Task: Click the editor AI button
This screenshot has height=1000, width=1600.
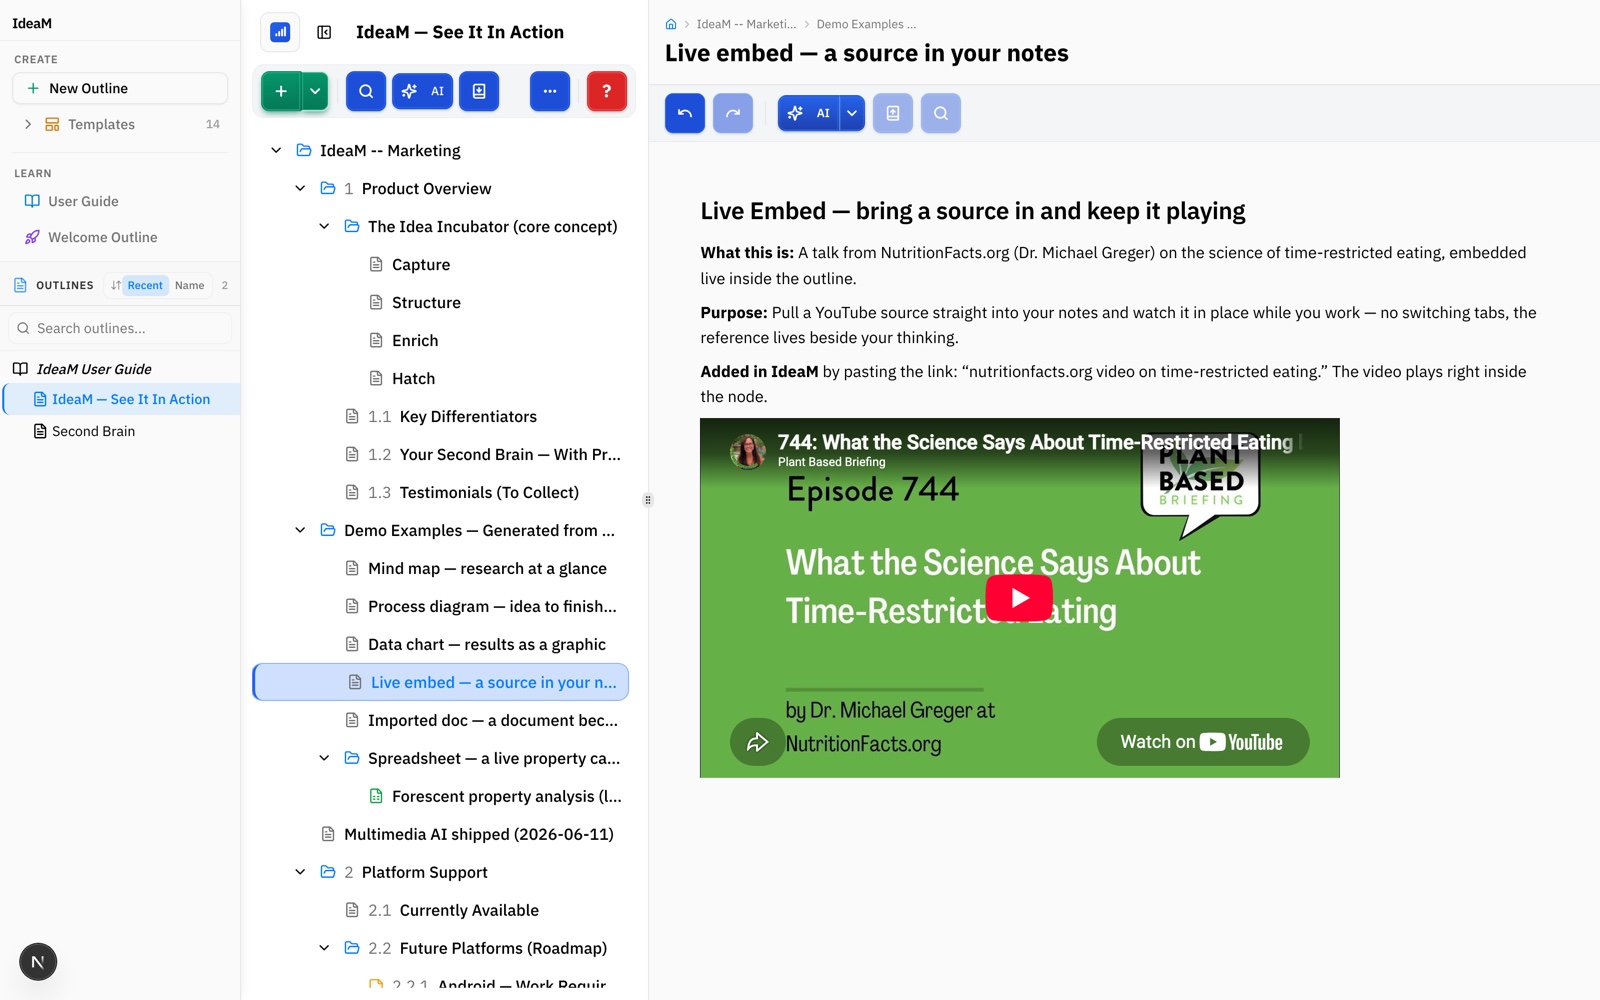Action: point(808,113)
